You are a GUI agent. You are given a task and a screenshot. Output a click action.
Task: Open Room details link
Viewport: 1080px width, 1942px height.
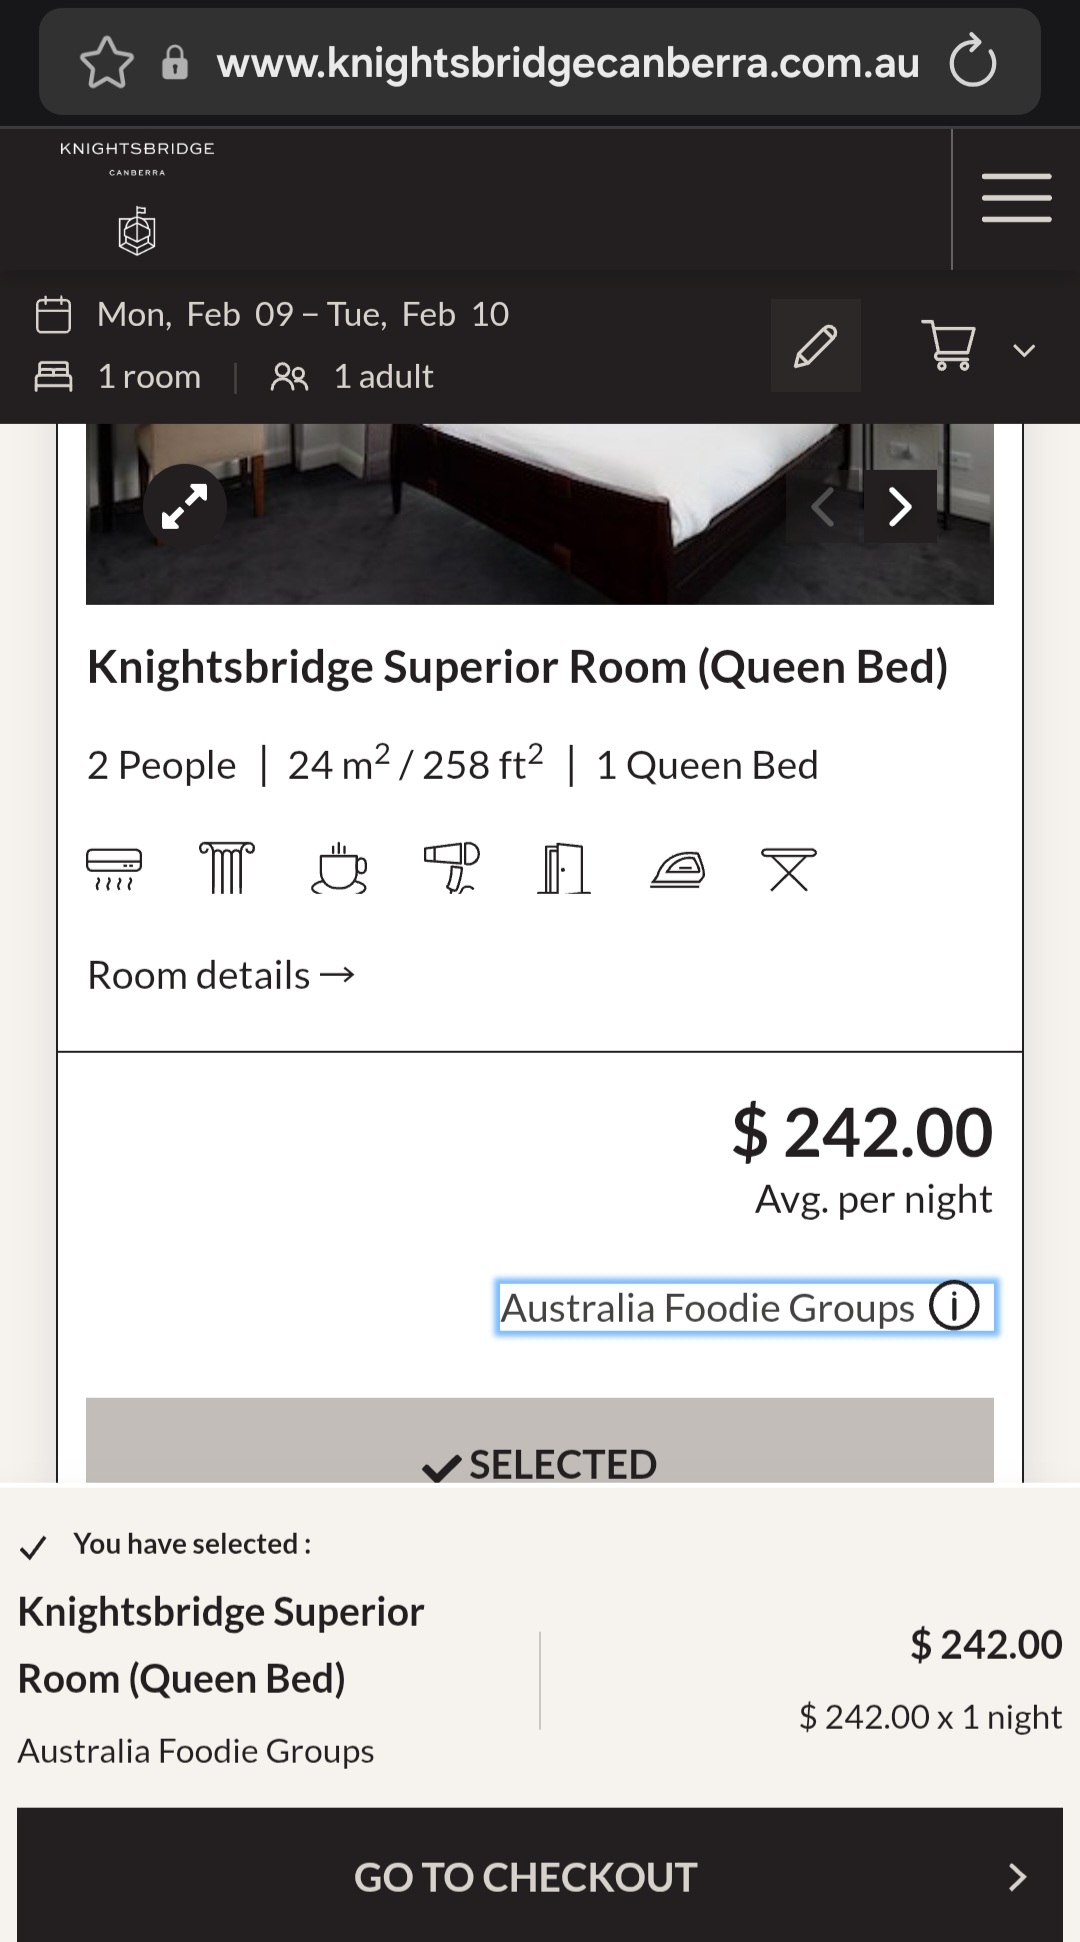pyautogui.click(x=221, y=975)
